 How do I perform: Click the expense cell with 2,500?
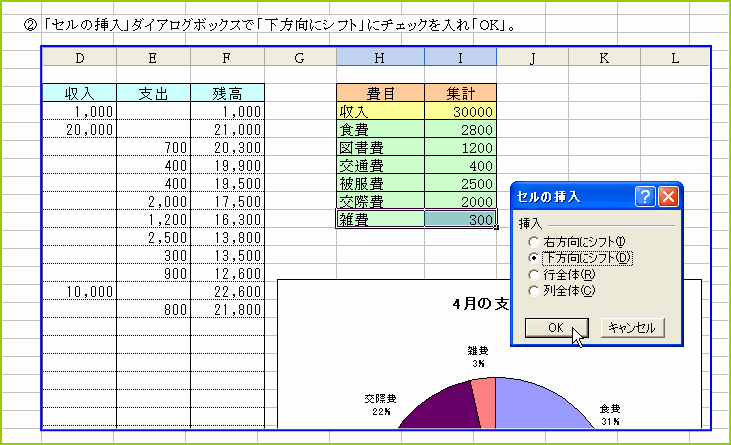click(x=153, y=237)
